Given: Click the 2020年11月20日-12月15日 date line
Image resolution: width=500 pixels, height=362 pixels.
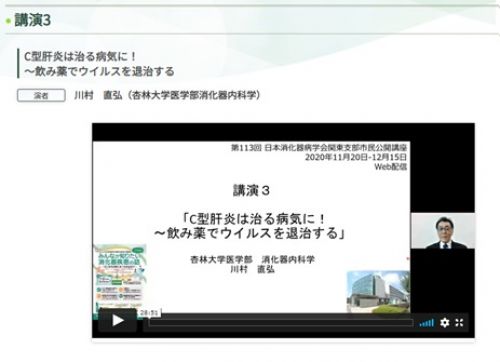Looking at the screenshot, I should 356,157.
